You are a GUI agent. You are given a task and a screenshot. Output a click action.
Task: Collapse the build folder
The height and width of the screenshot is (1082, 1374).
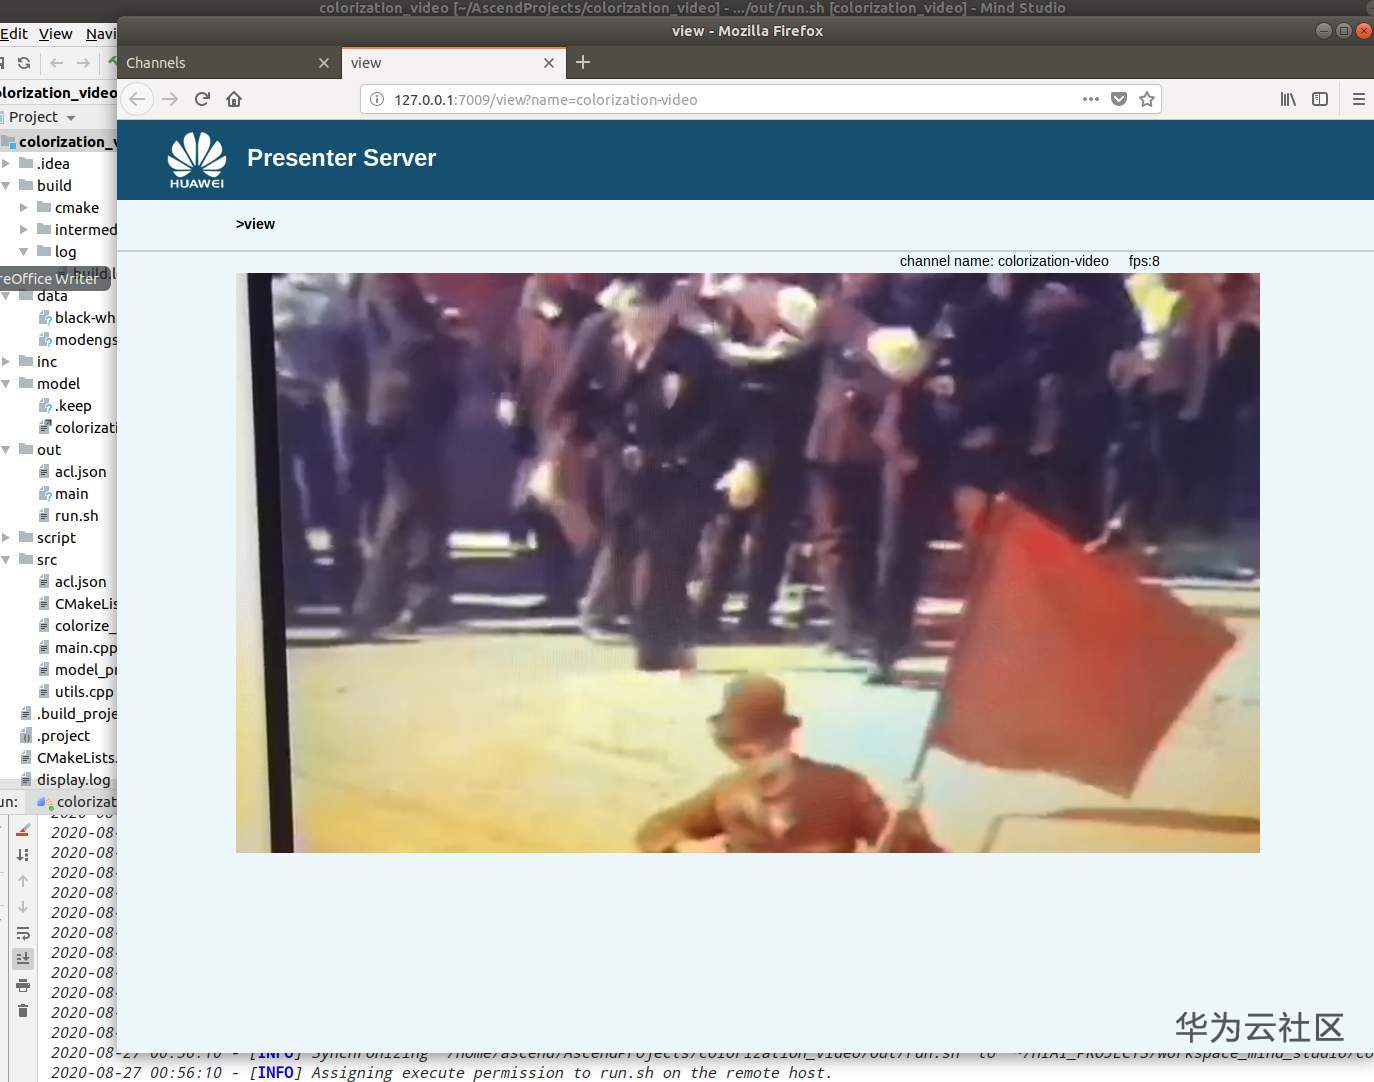[x=6, y=185]
